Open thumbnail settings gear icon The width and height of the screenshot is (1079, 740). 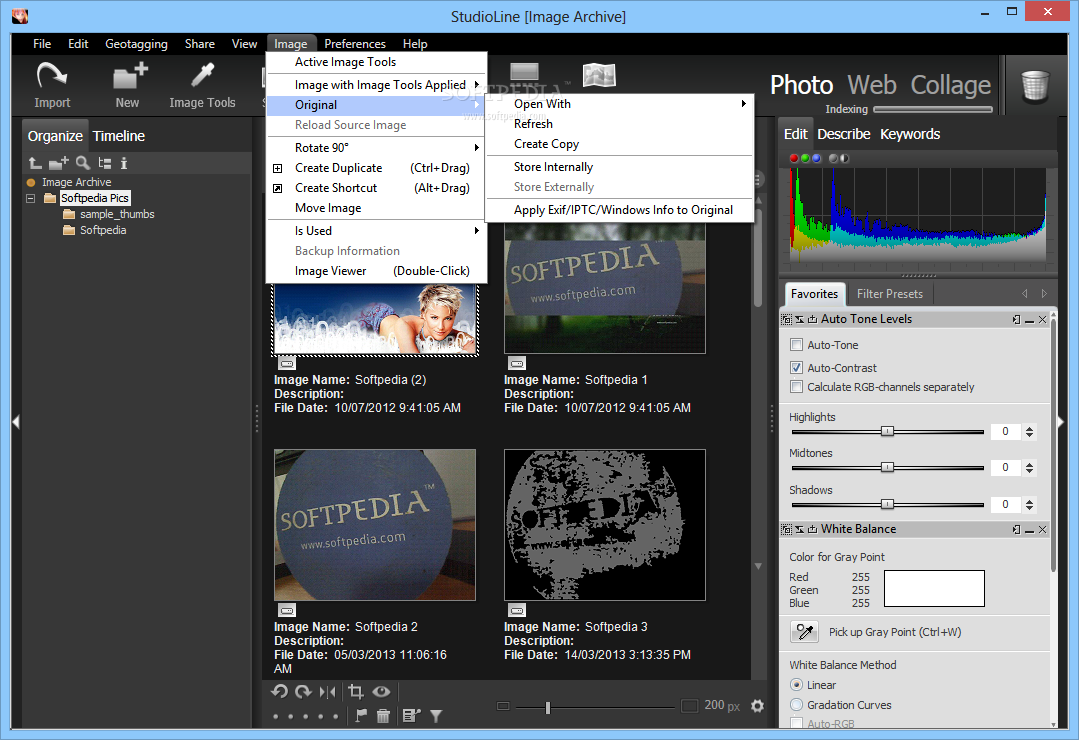pos(757,706)
